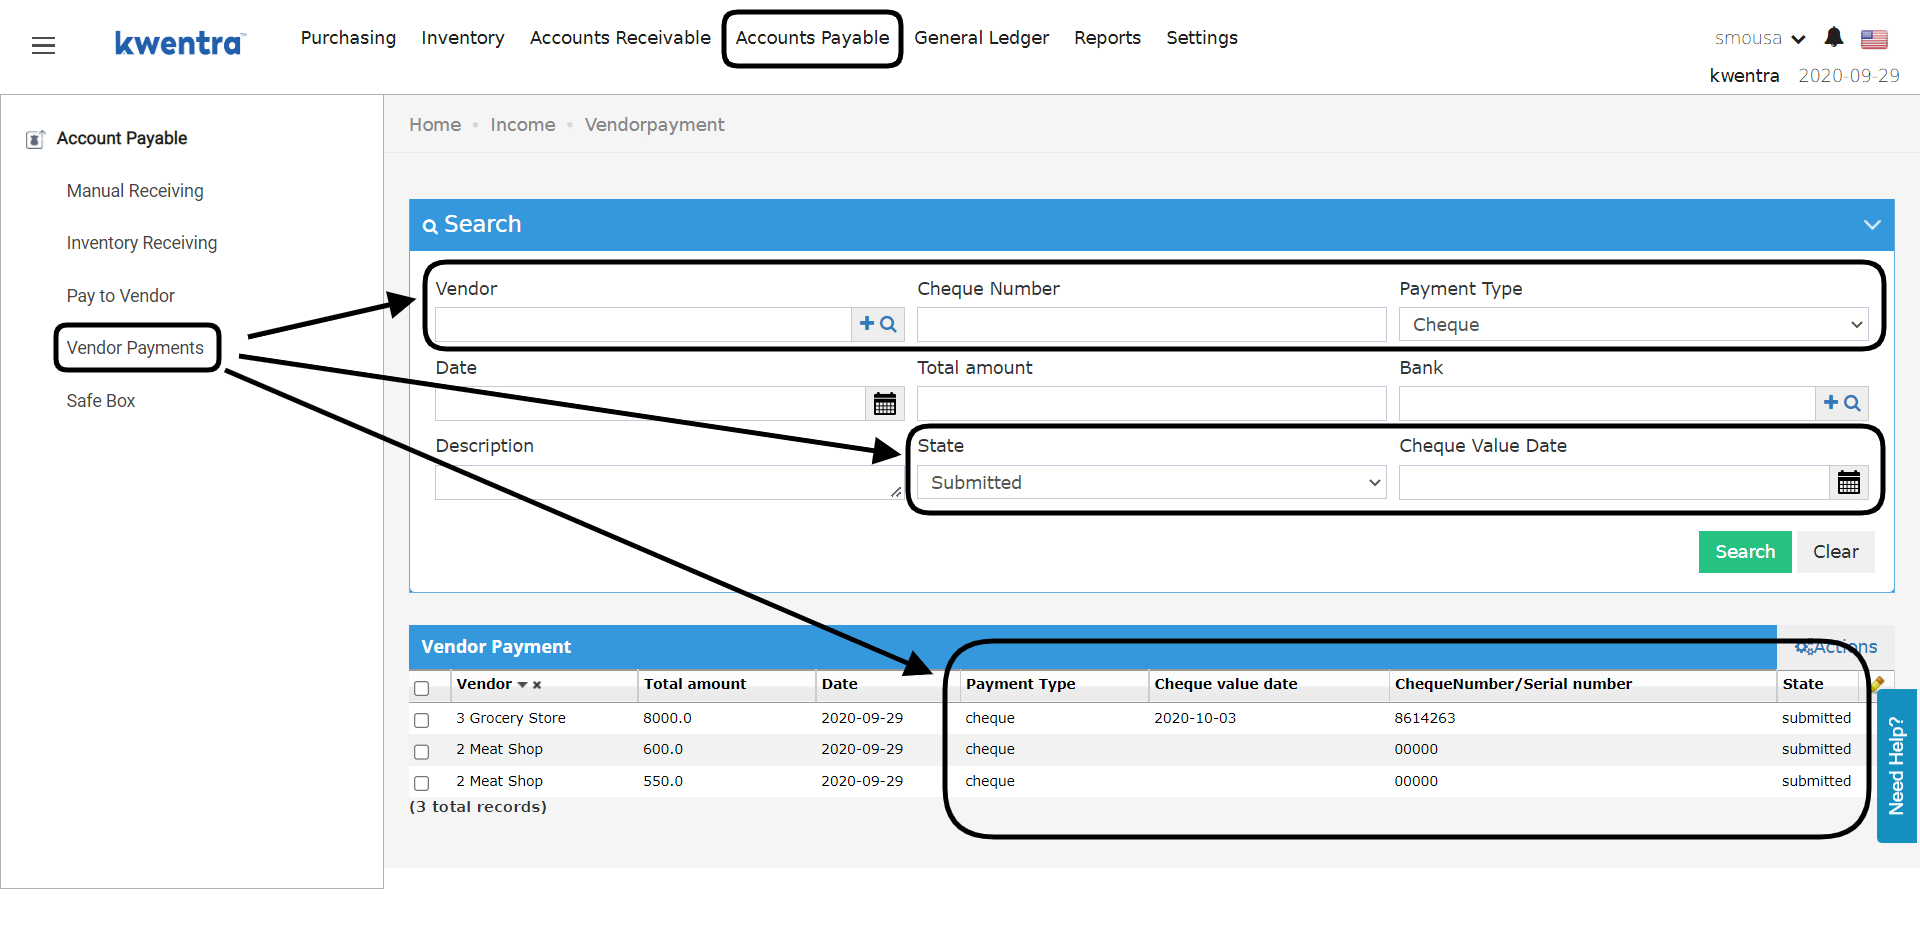Focus the Cheque Number input field
This screenshot has width=1920, height=943.
pos(1151,324)
